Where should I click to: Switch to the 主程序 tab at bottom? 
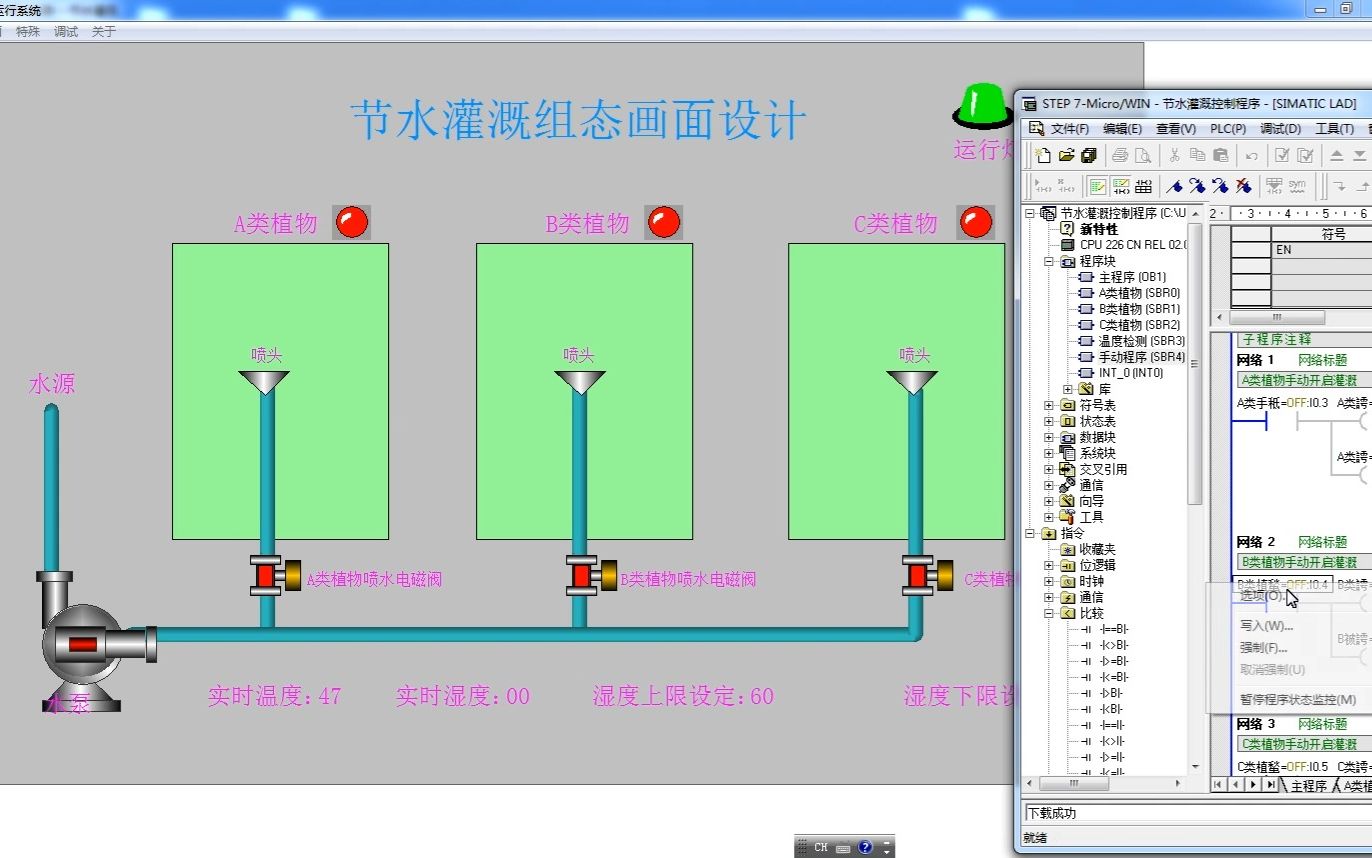[x=1308, y=786]
